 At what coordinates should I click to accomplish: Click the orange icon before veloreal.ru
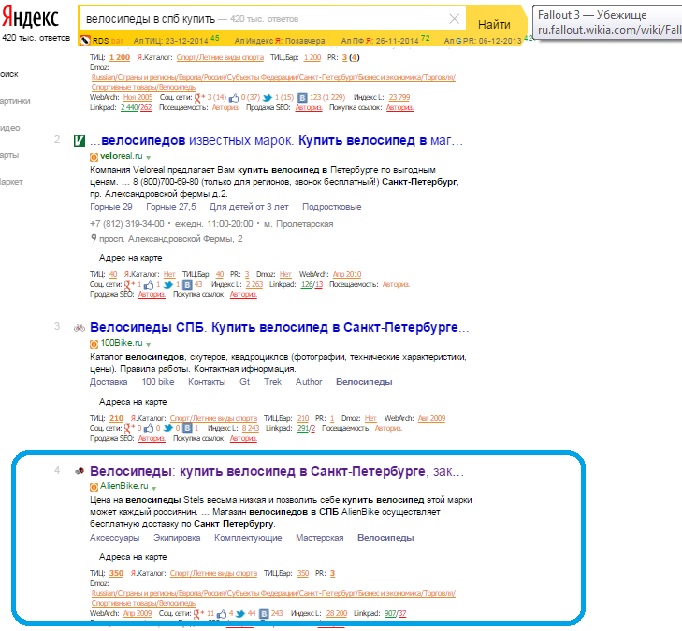pos(94,157)
